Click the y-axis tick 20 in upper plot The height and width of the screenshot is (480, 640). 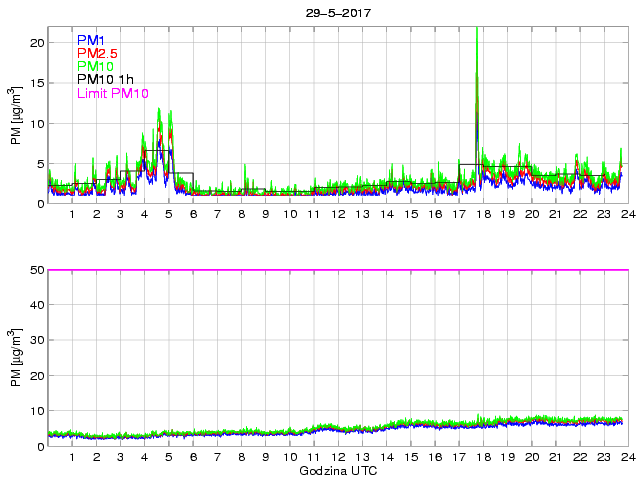click(x=37, y=43)
